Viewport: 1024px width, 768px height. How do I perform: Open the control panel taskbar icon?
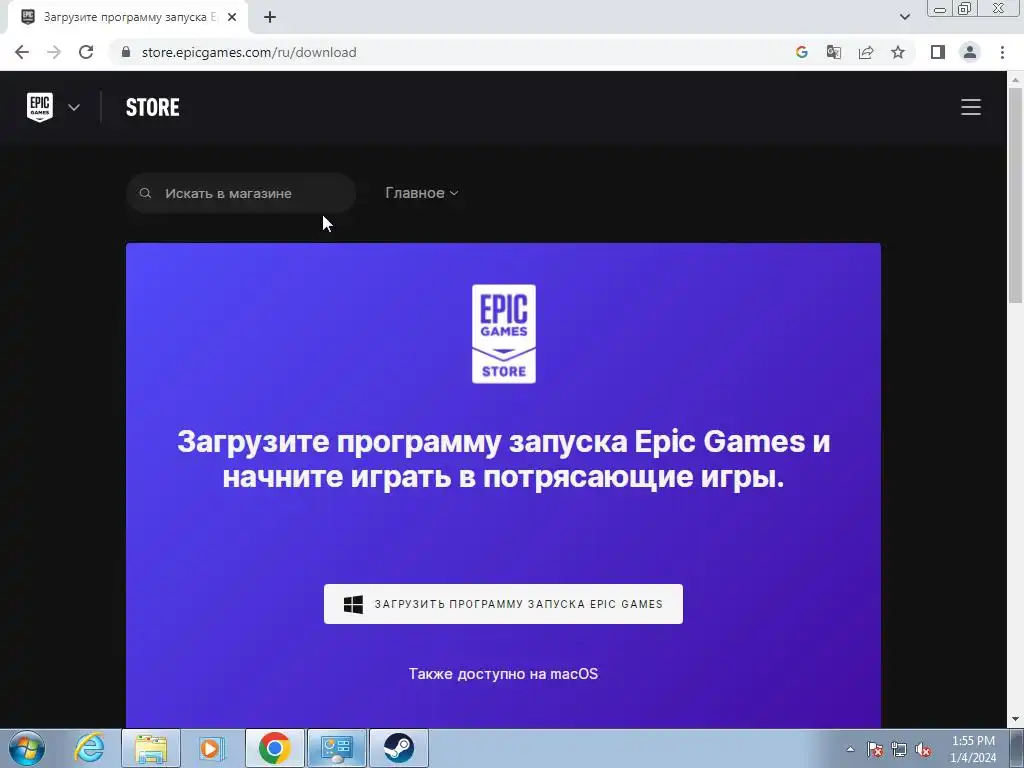click(x=337, y=748)
